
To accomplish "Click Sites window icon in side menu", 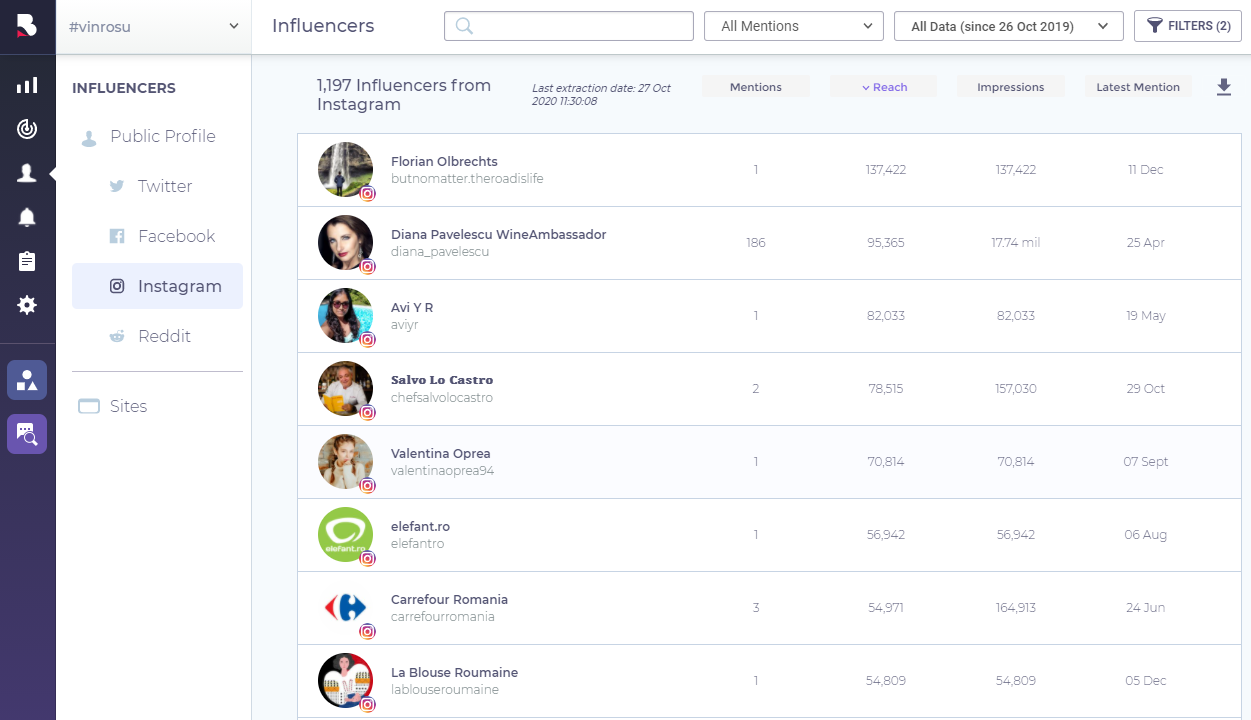I will (89, 406).
